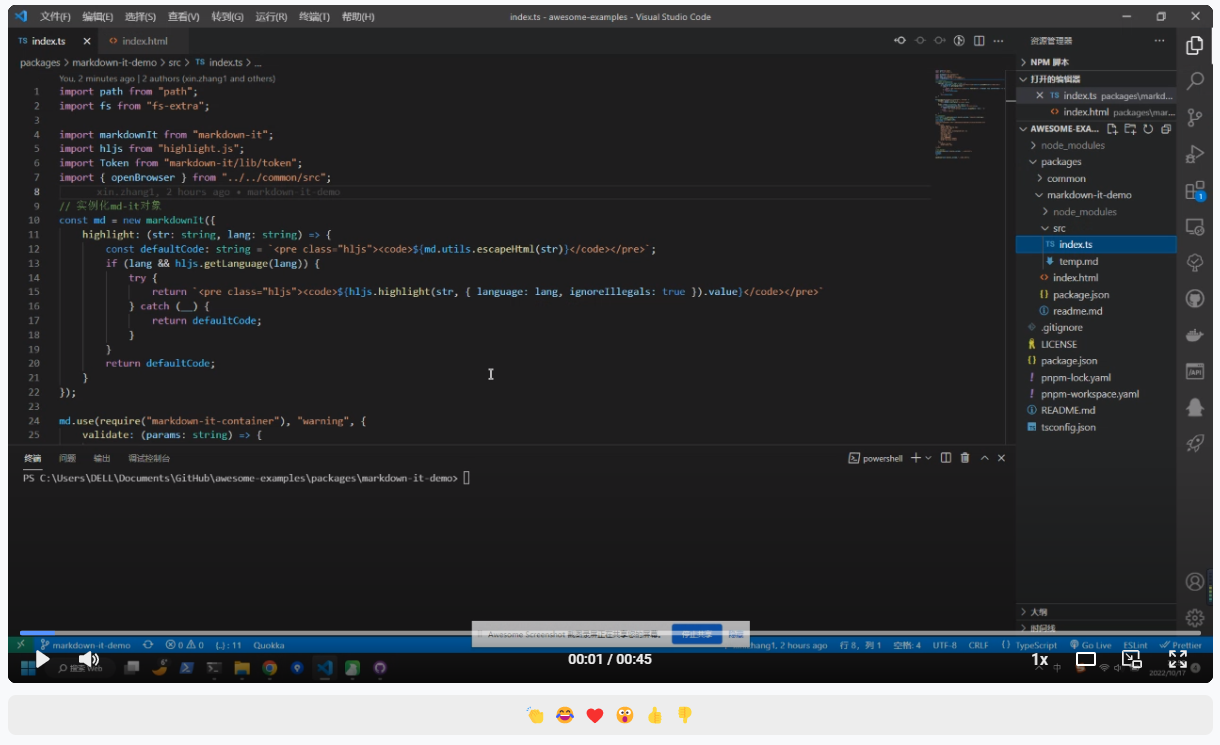Screen dimensions: 1220x745
Task: Open the Manage gear icon
Action: 1194,617
